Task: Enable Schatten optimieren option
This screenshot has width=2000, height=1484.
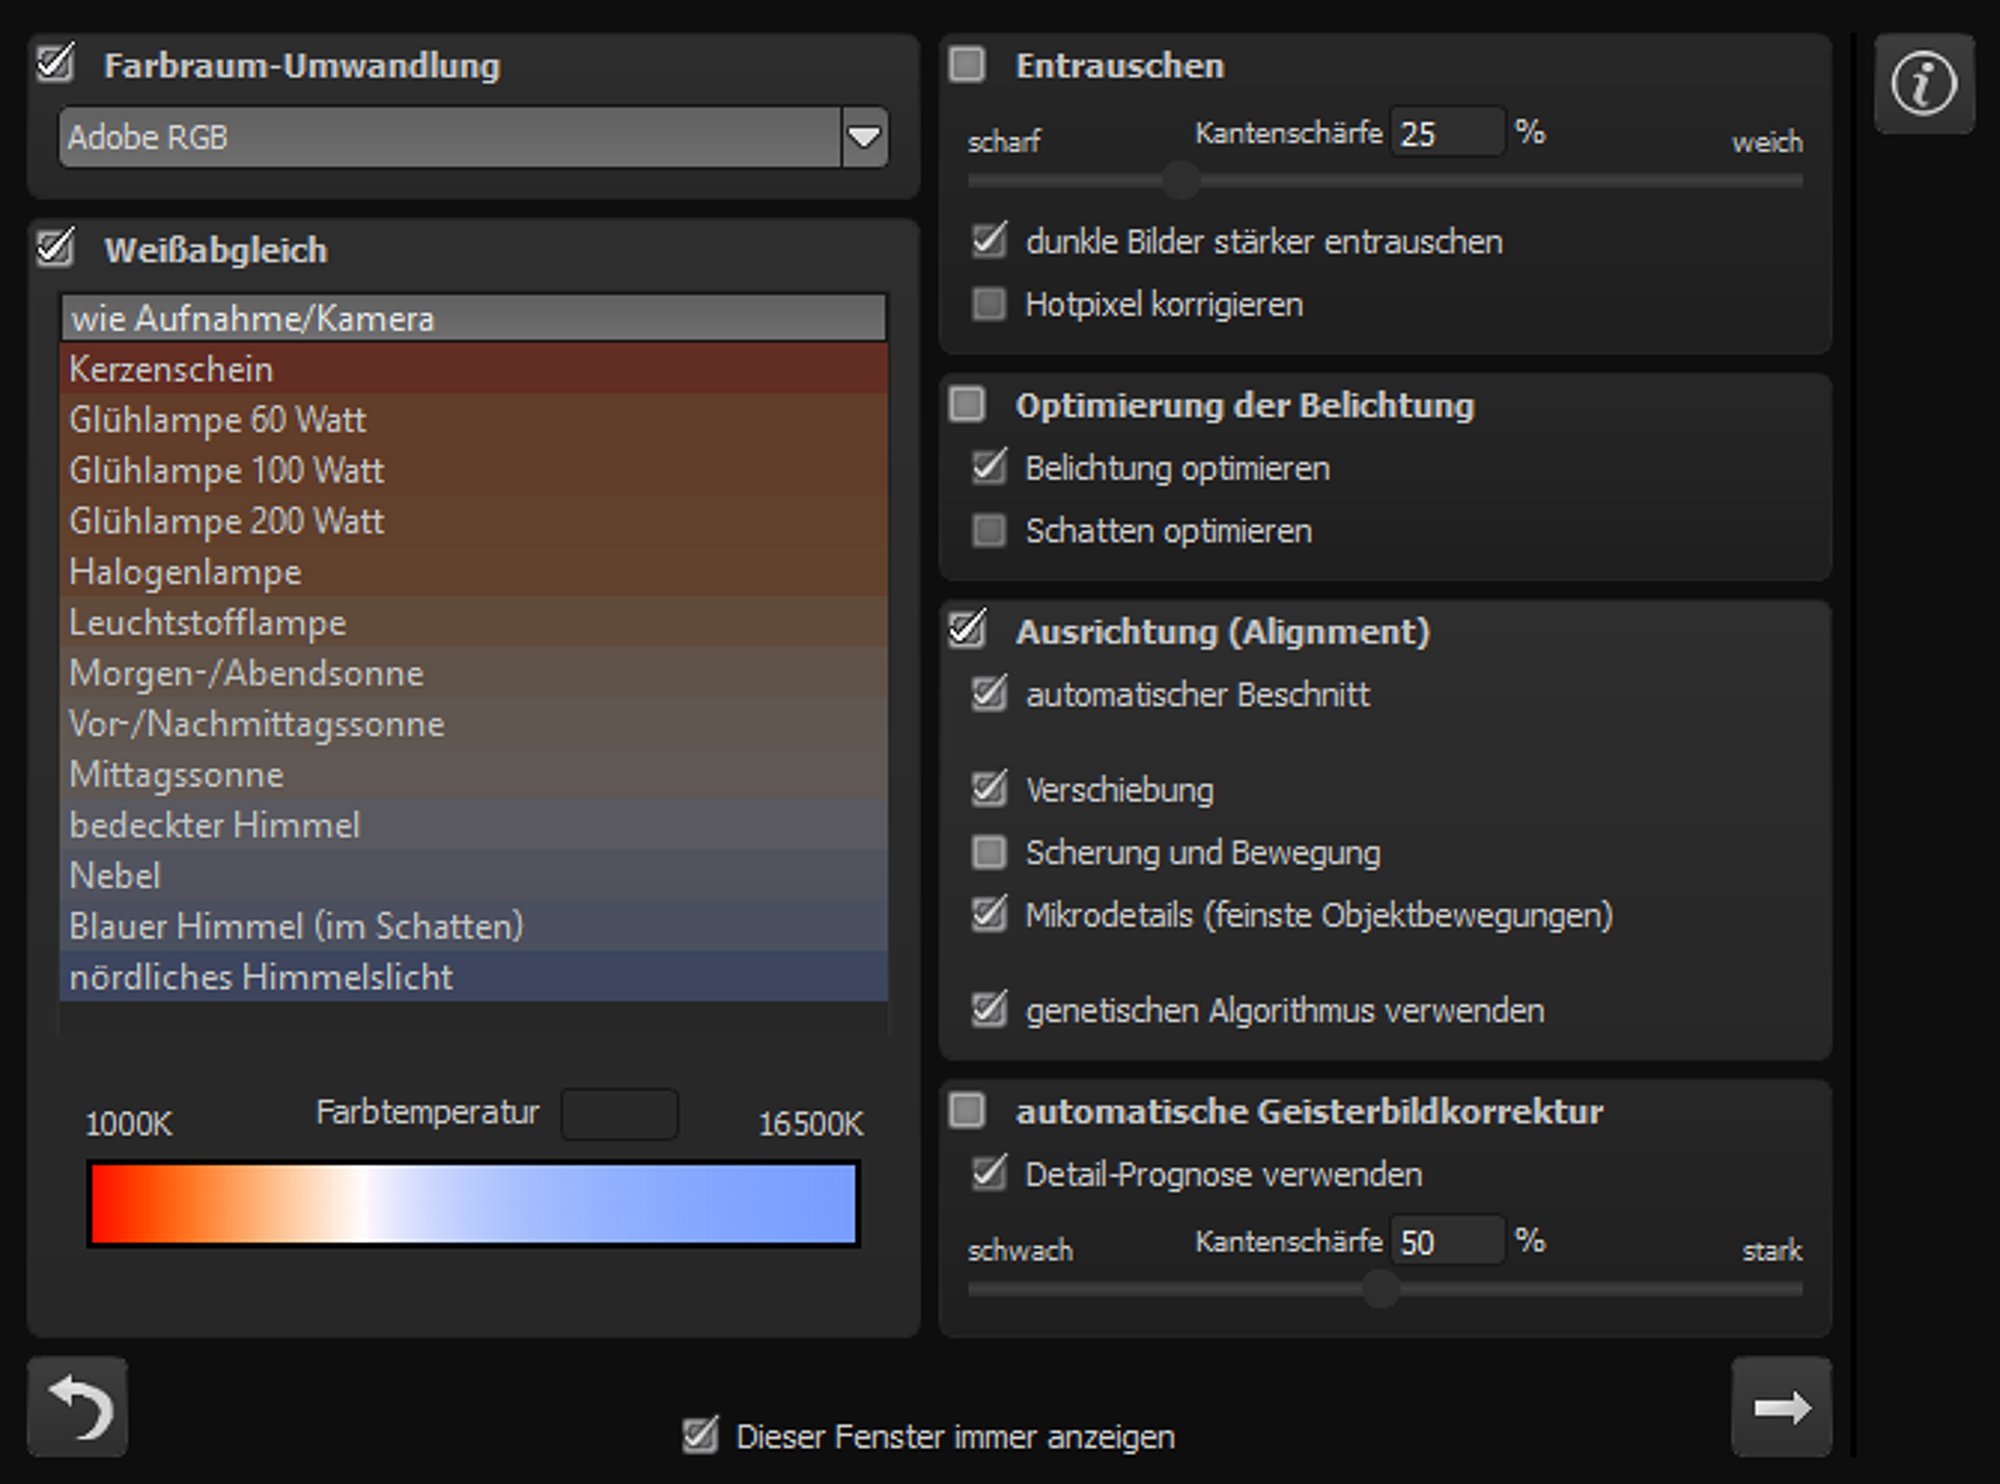Action: tap(989, 530)
